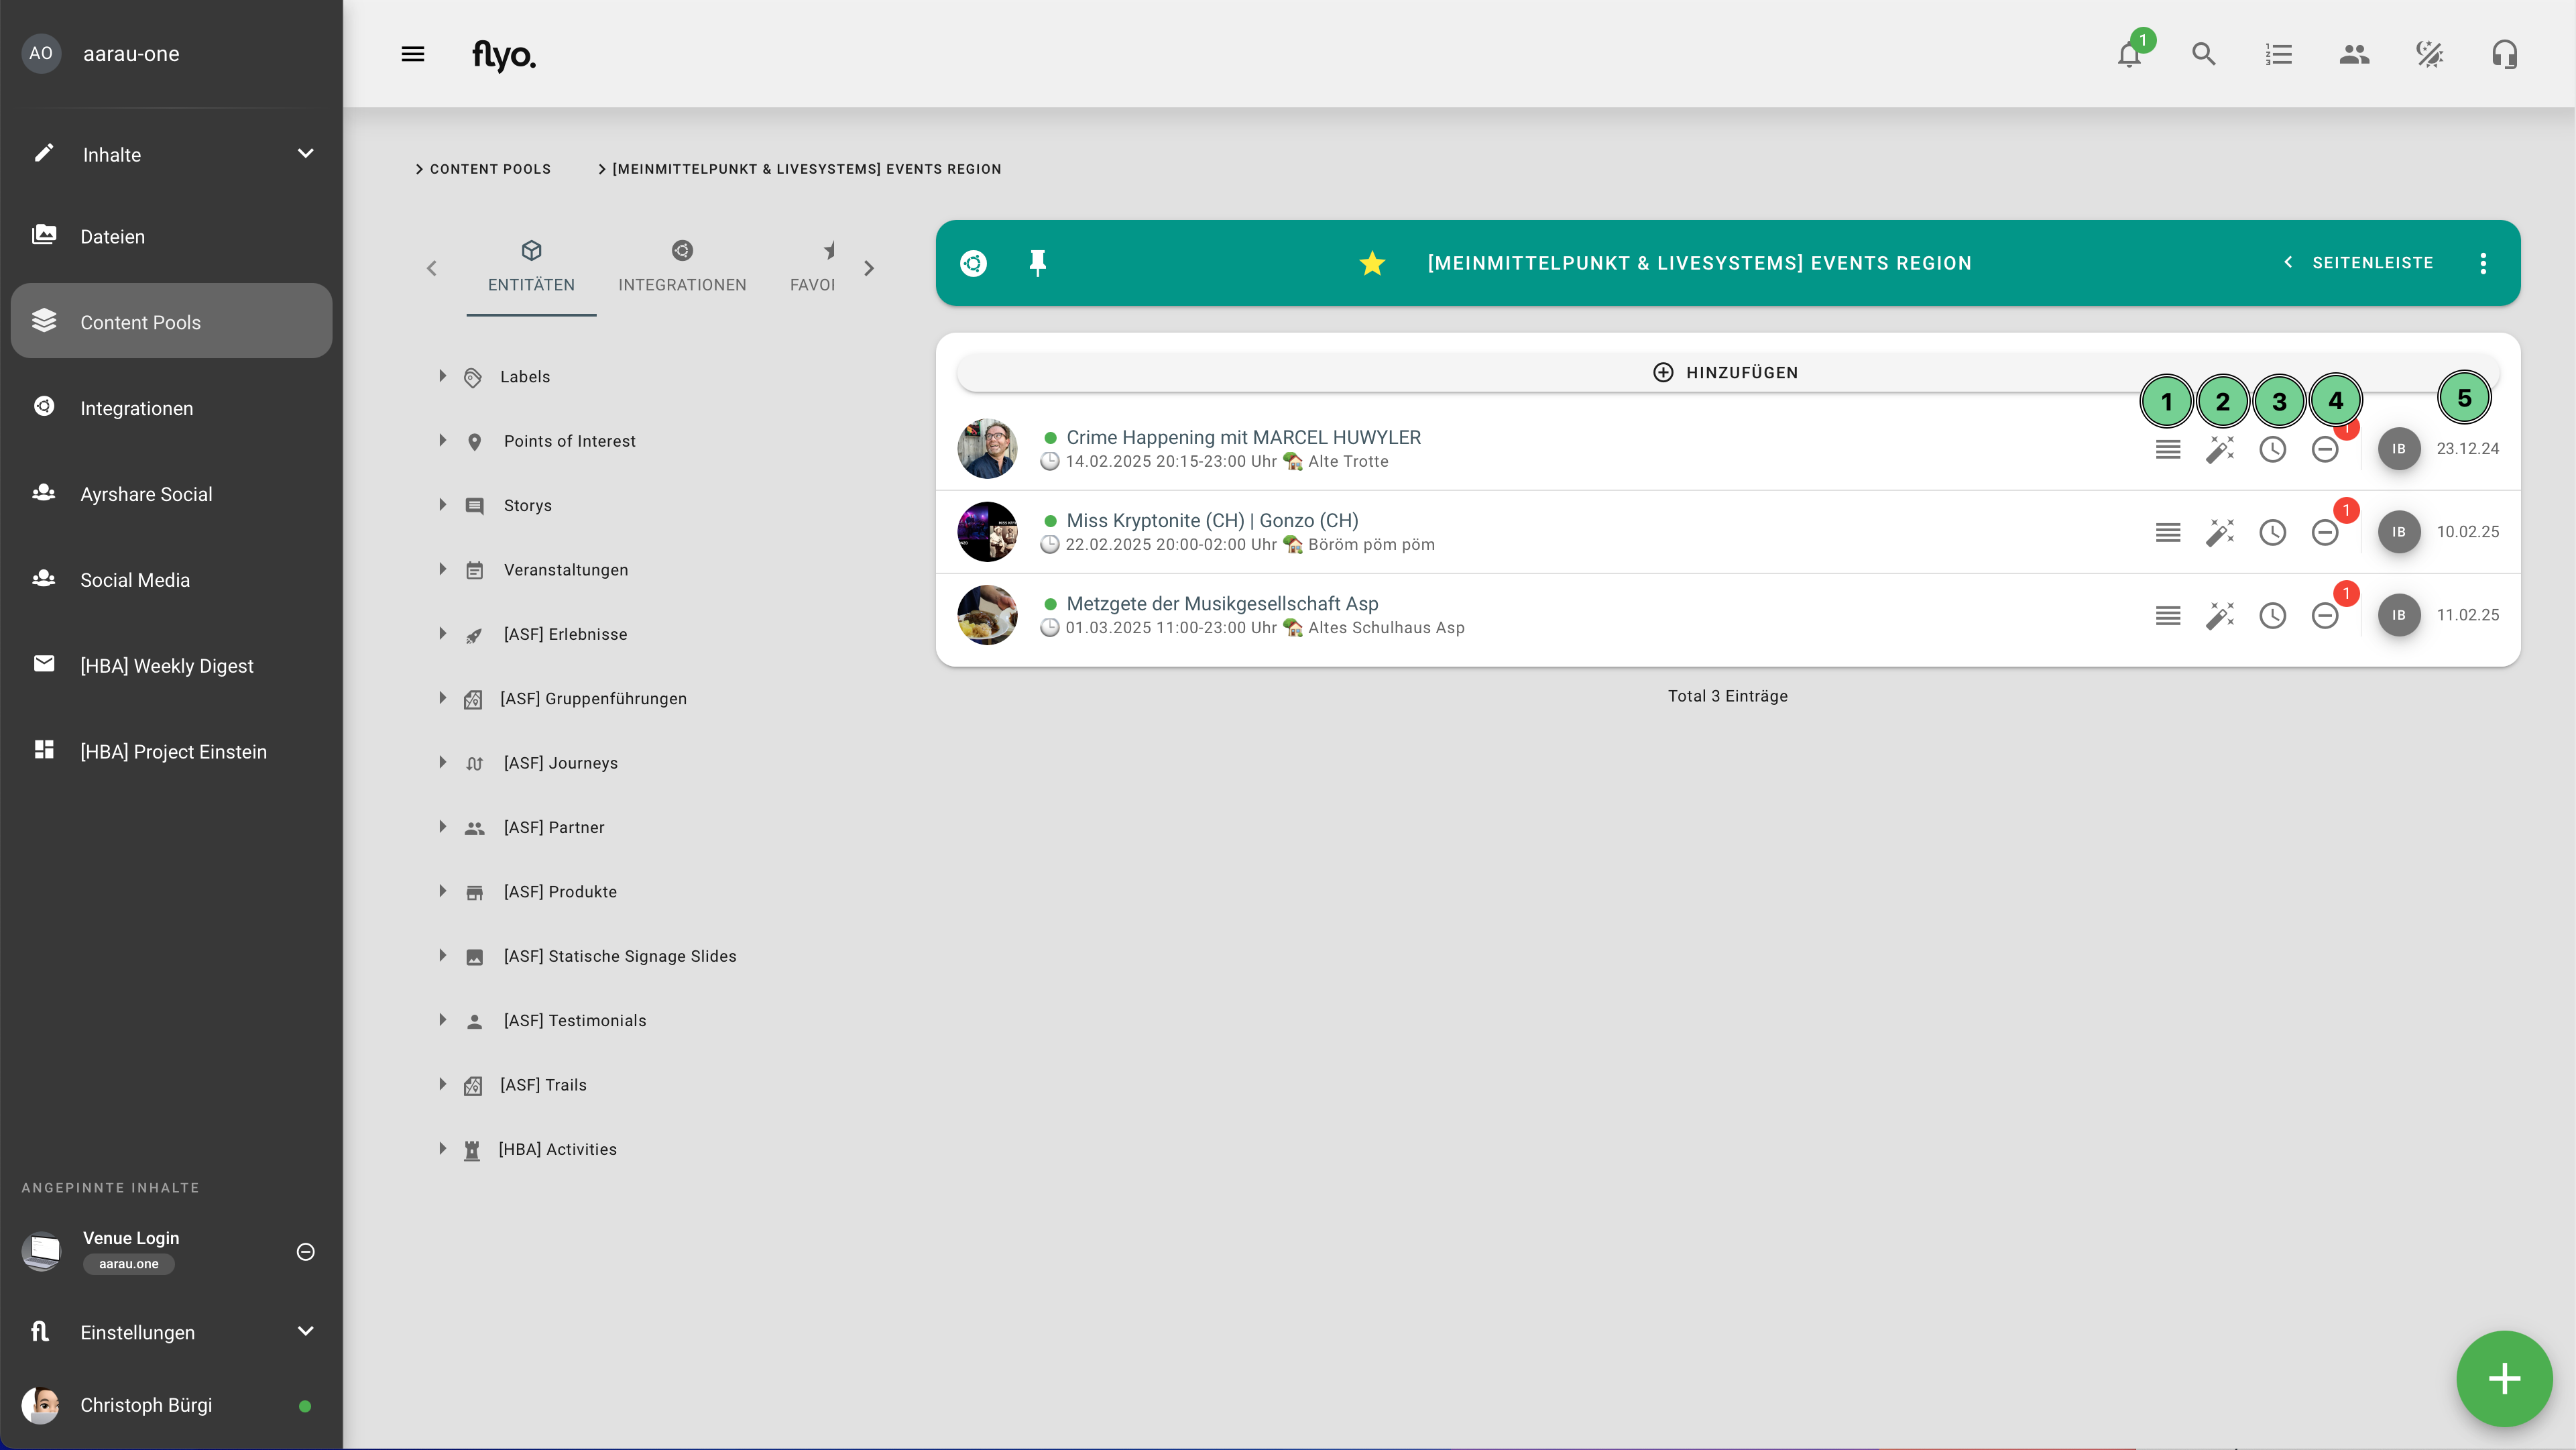Viewport: 2576px width, 1450px height.
Task: Toggle the yellow favorite star
Action: click(x=1372, y=263)
